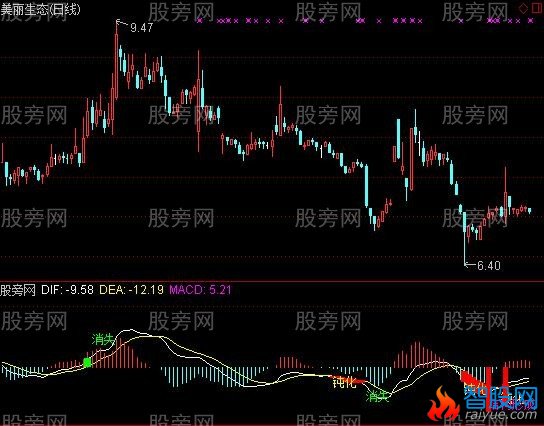Click the 钝化 label on the MACD panel
Viewport: 544px width, 426px height.
[x=345, y=383]
